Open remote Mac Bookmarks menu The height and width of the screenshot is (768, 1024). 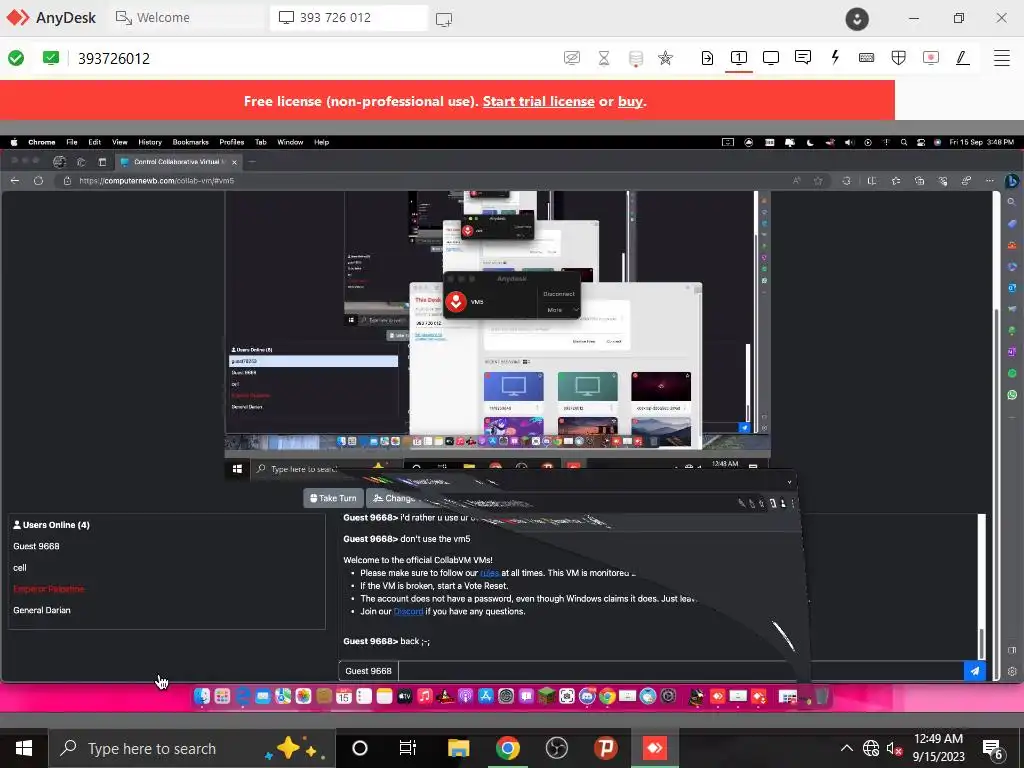pyautogui.click(x=190, y=142)
